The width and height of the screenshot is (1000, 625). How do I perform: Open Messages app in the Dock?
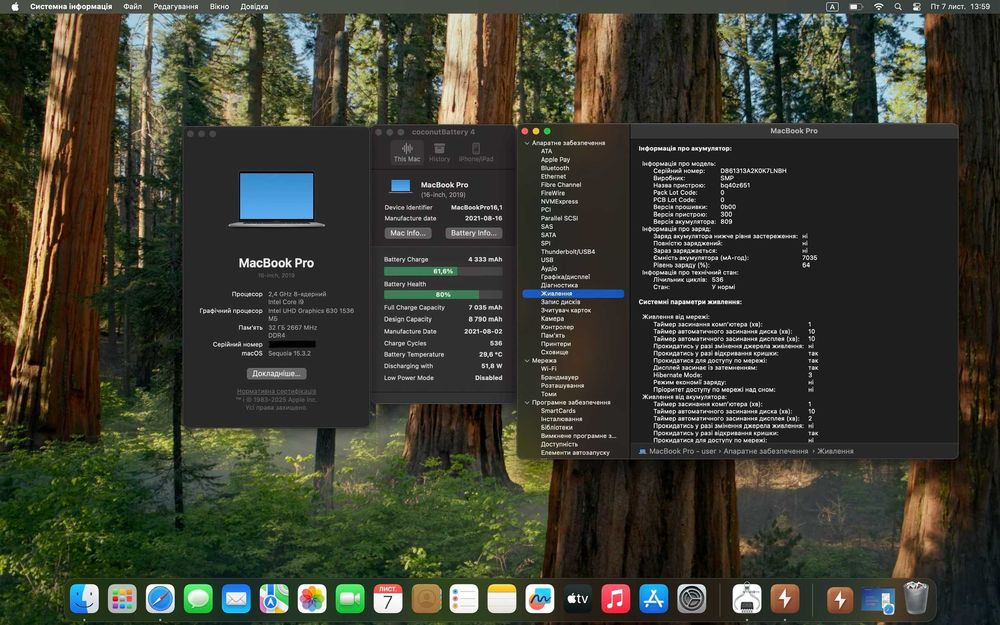pyautogui.click(x=198, y=599)
